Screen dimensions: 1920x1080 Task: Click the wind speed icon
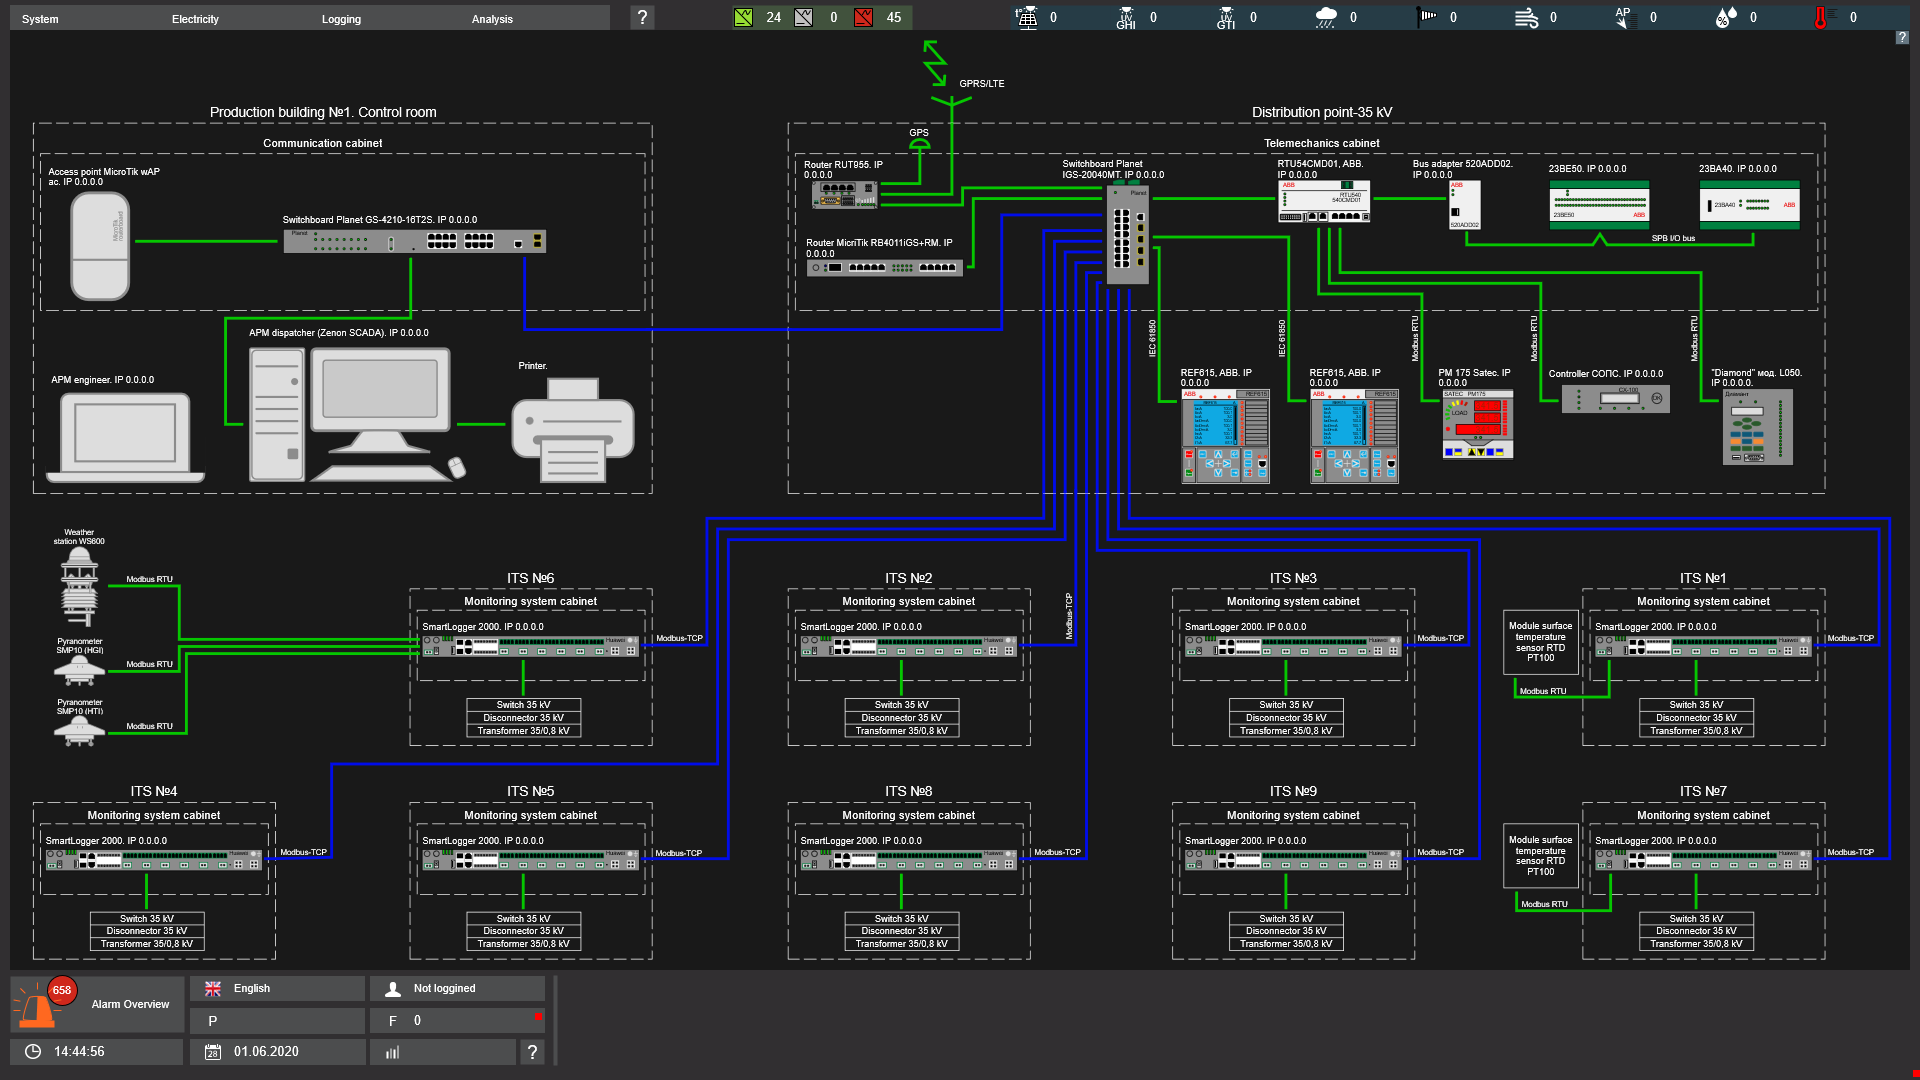tap(1526, 17)
